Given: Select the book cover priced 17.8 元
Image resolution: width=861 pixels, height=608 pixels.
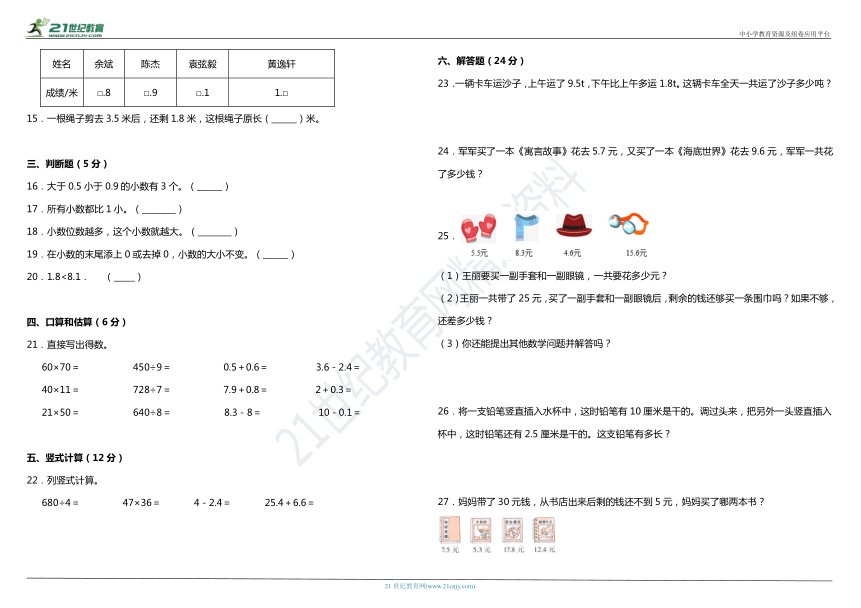Looking at the screenshot, I should pos(512,529).
